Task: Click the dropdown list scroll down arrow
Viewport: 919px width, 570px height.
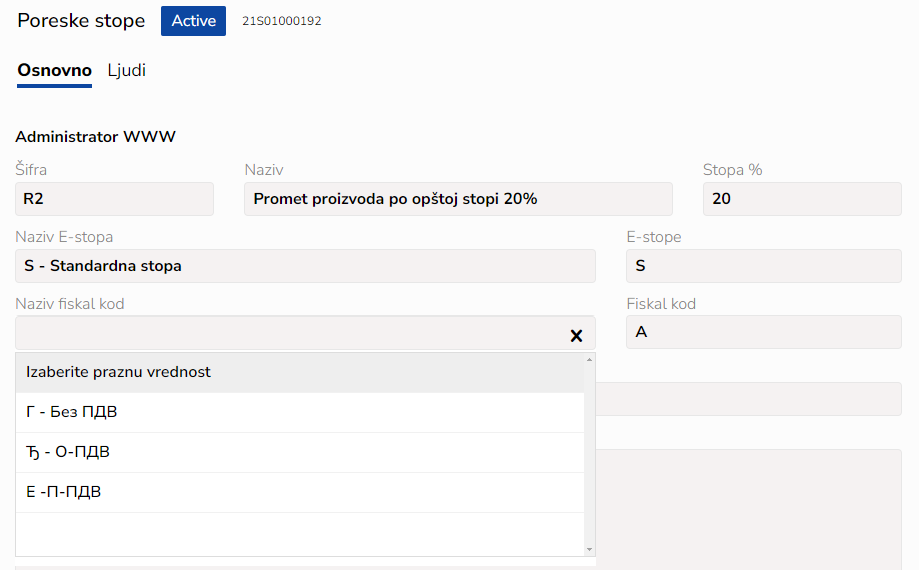Action: [589, 549]
